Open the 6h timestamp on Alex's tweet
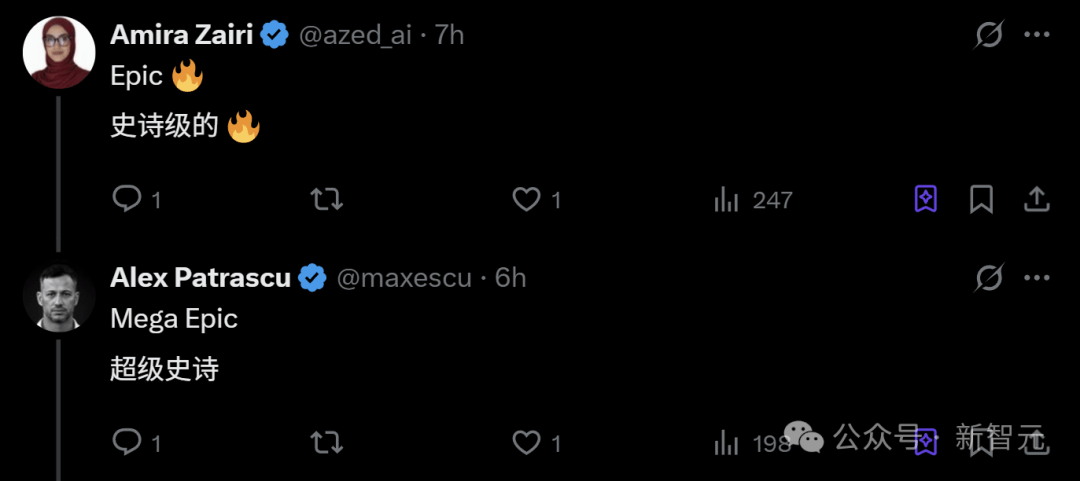Viewport: 1080px width, 481px height. click(x=511, y=278)
